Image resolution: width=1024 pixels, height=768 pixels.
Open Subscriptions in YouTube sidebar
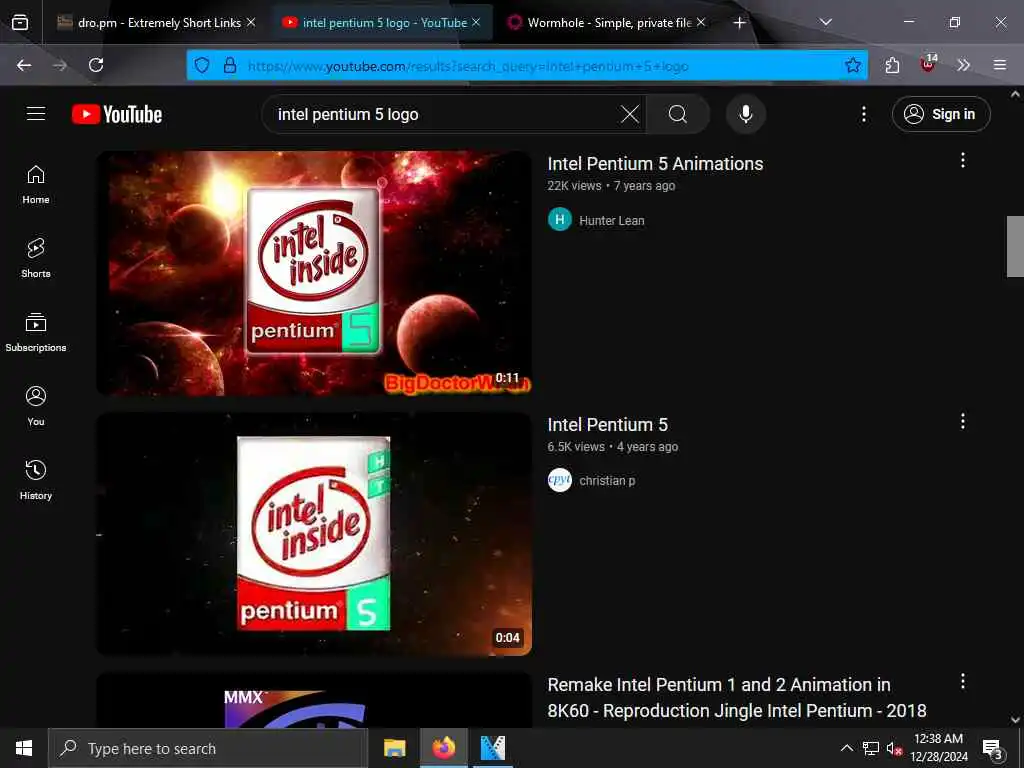[x=36, y=332]
